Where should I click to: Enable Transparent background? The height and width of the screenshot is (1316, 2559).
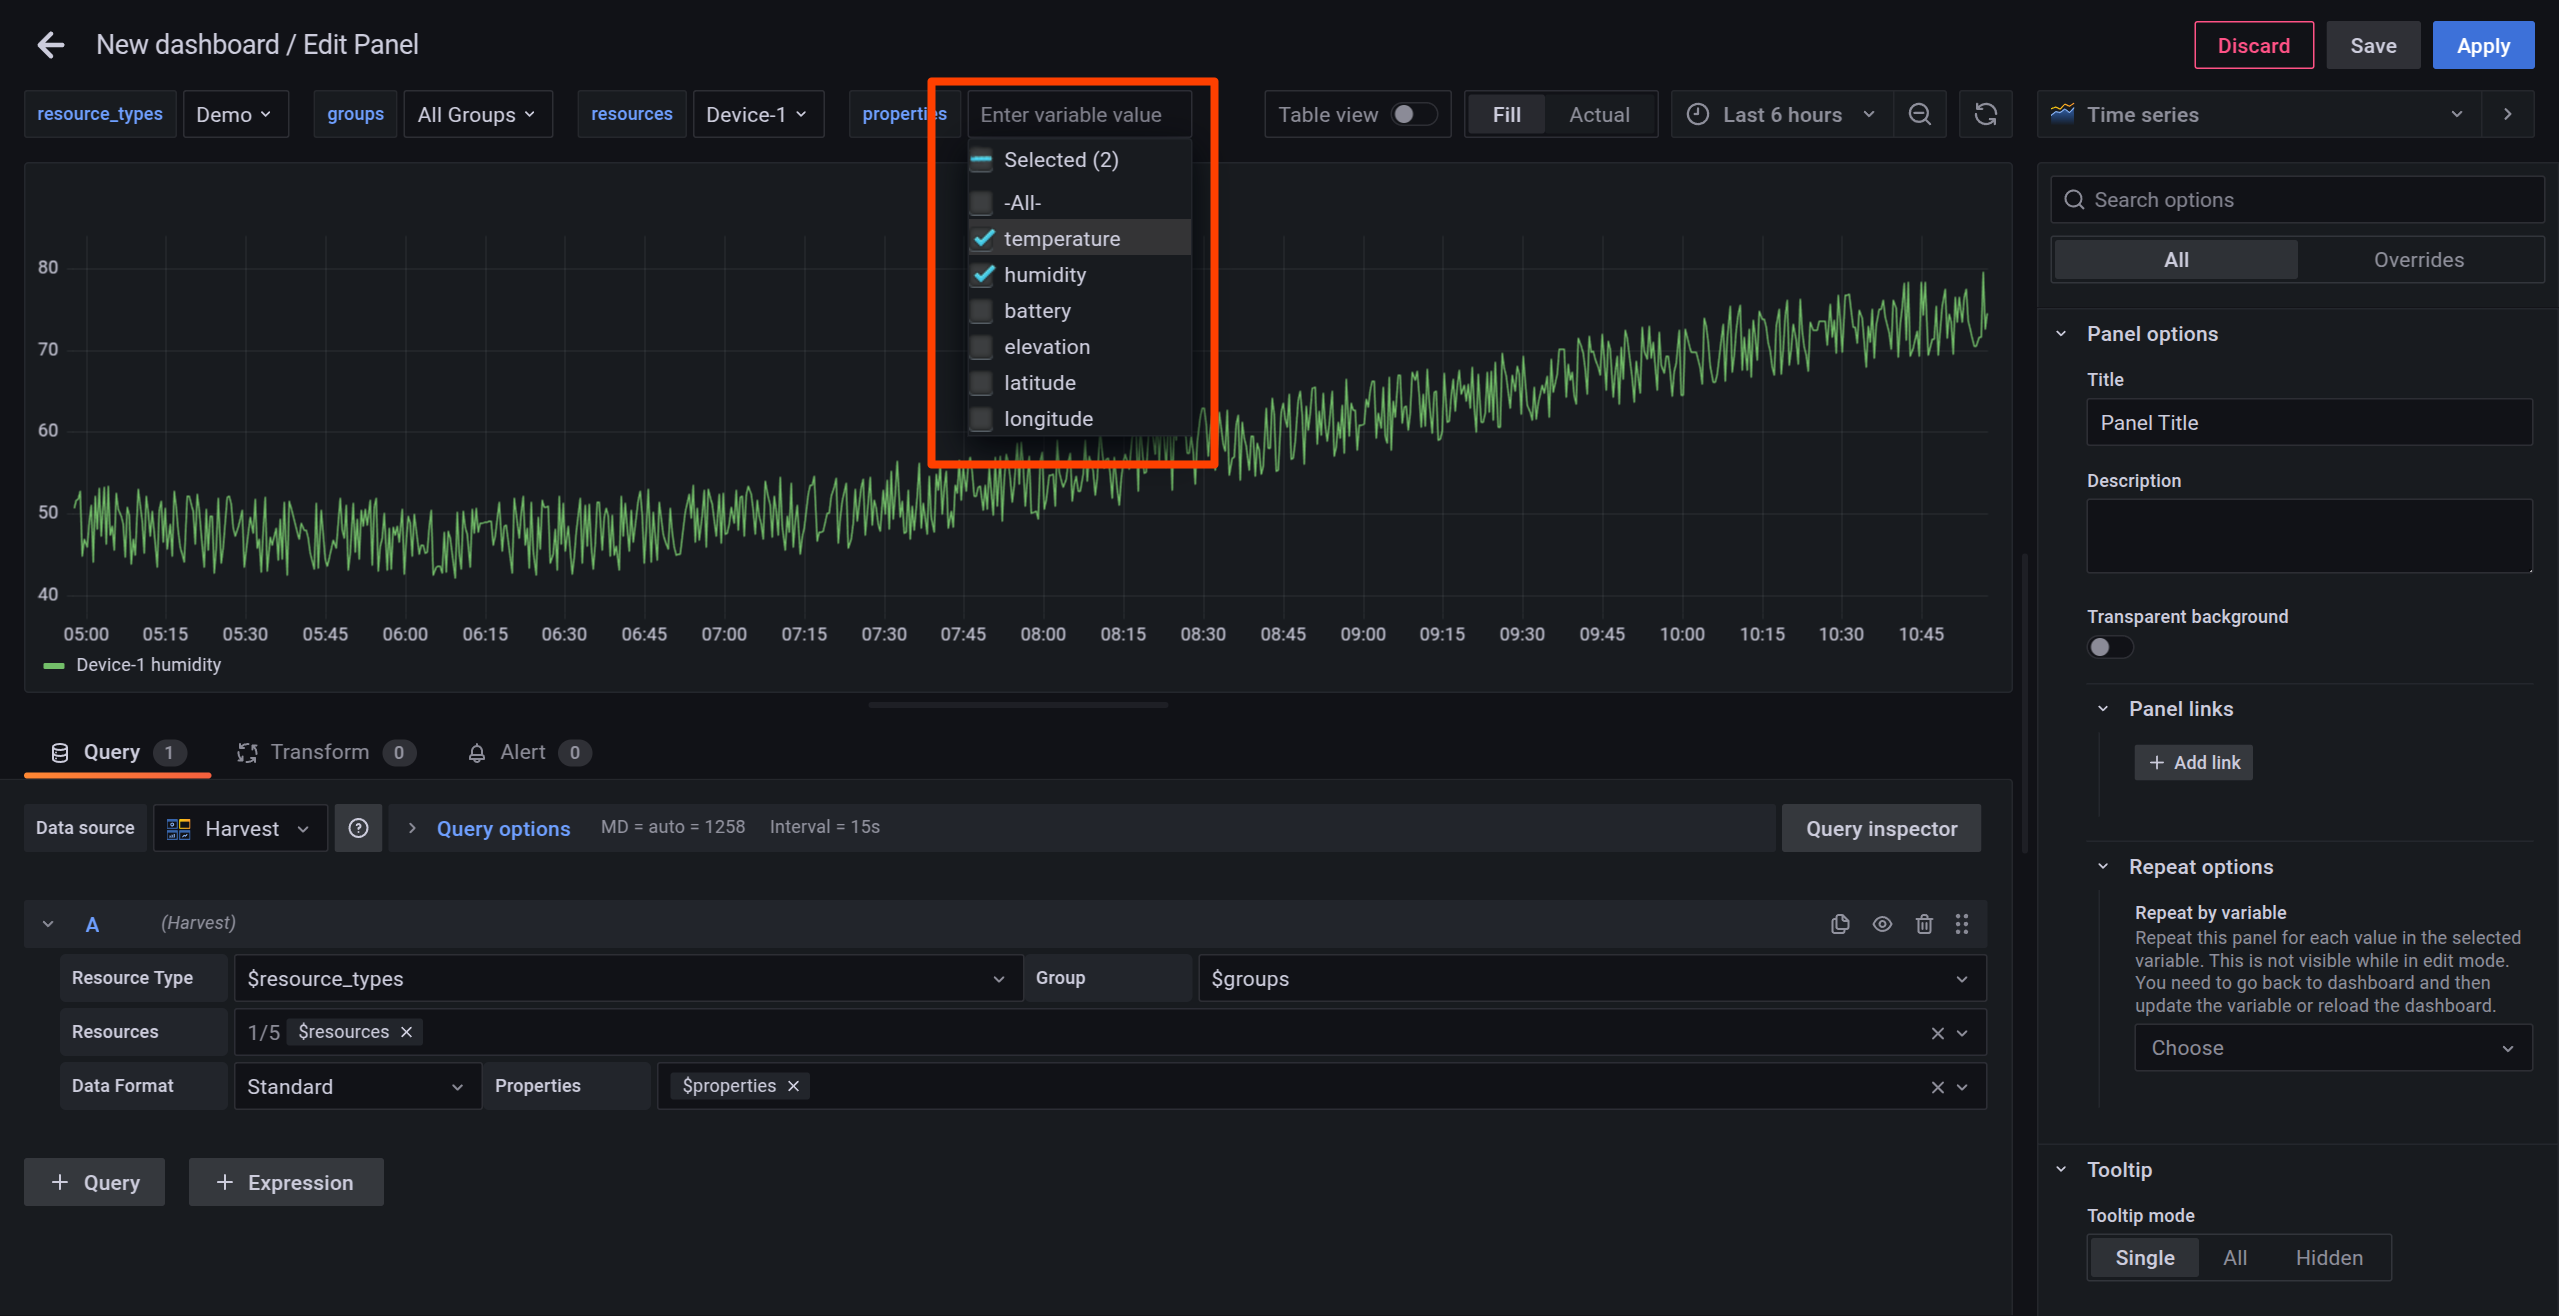2109,647
